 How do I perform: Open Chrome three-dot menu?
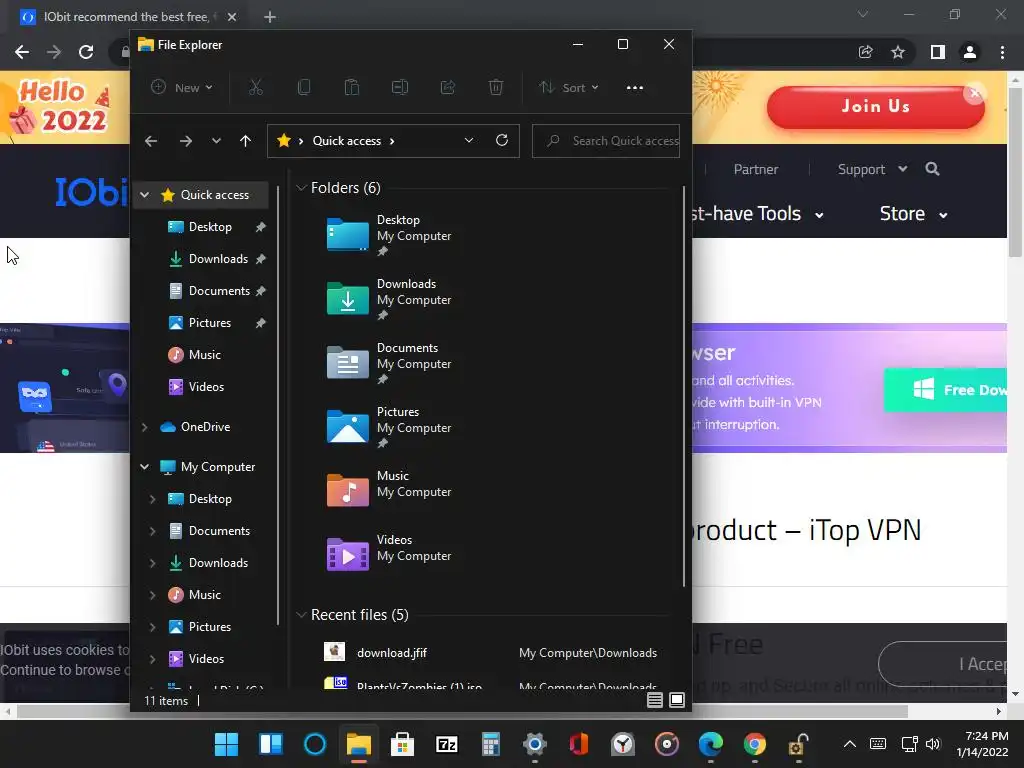(1002, 52)
